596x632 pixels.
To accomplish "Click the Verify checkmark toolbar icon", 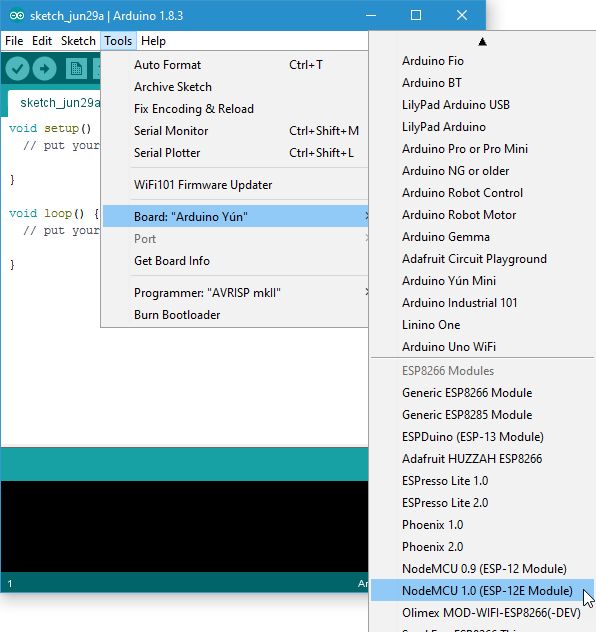I will click(17, 69).
